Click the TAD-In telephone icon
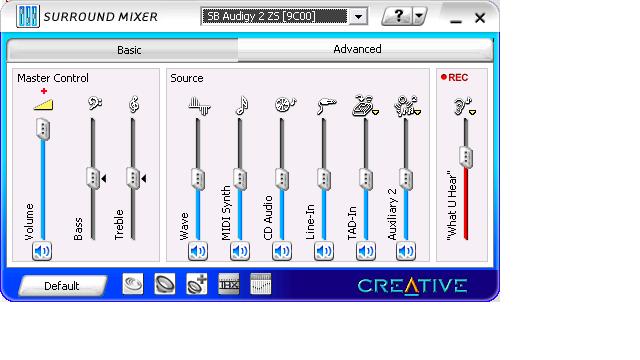640x360 pixels. [362, 106]
